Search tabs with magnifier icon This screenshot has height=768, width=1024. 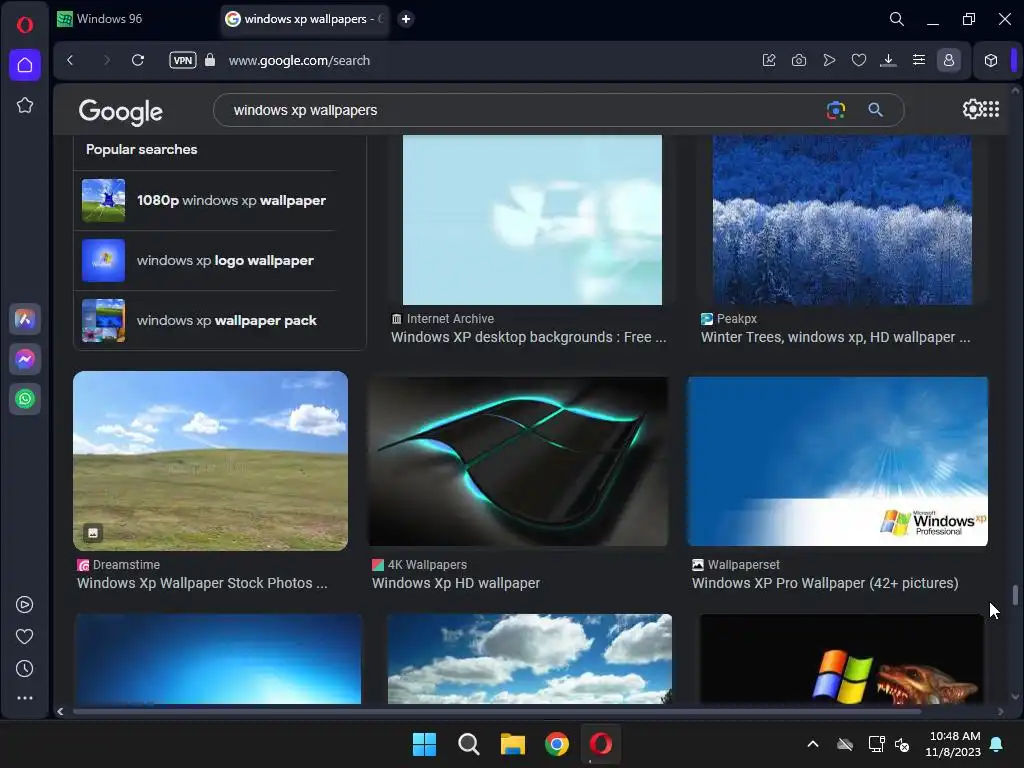point(897,19)
